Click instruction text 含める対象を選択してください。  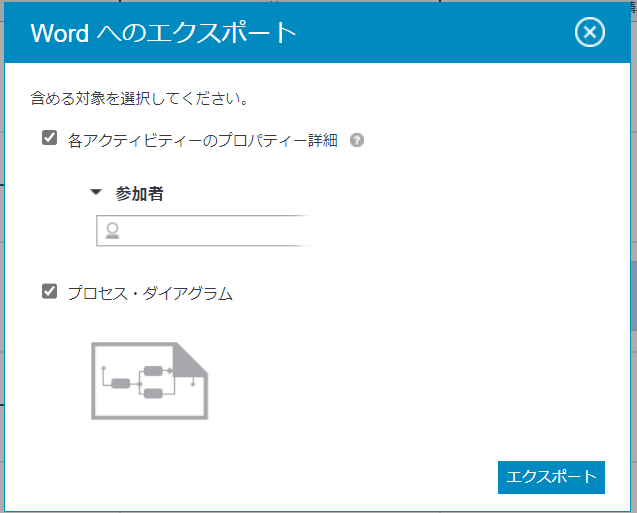139,98
